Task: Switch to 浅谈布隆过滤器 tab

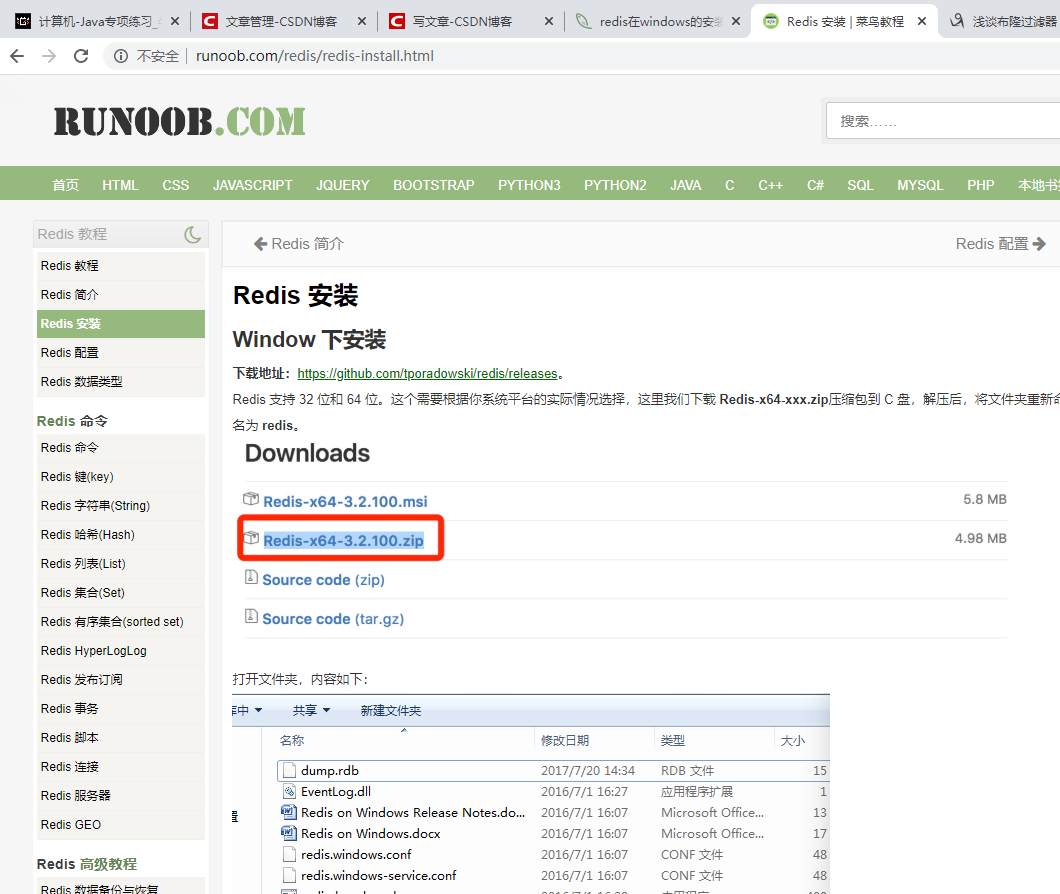Action: tap(1004, 22)
